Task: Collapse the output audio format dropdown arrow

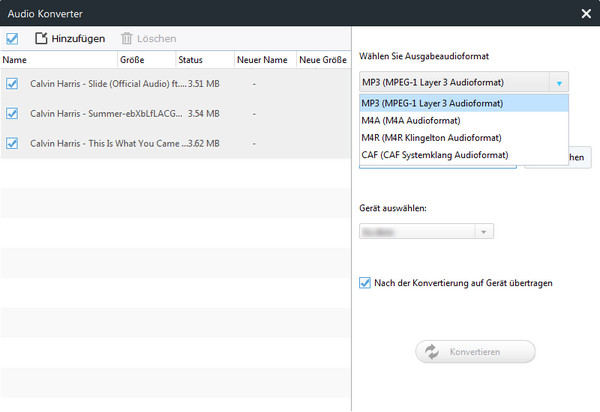Action: click(559, 83)
